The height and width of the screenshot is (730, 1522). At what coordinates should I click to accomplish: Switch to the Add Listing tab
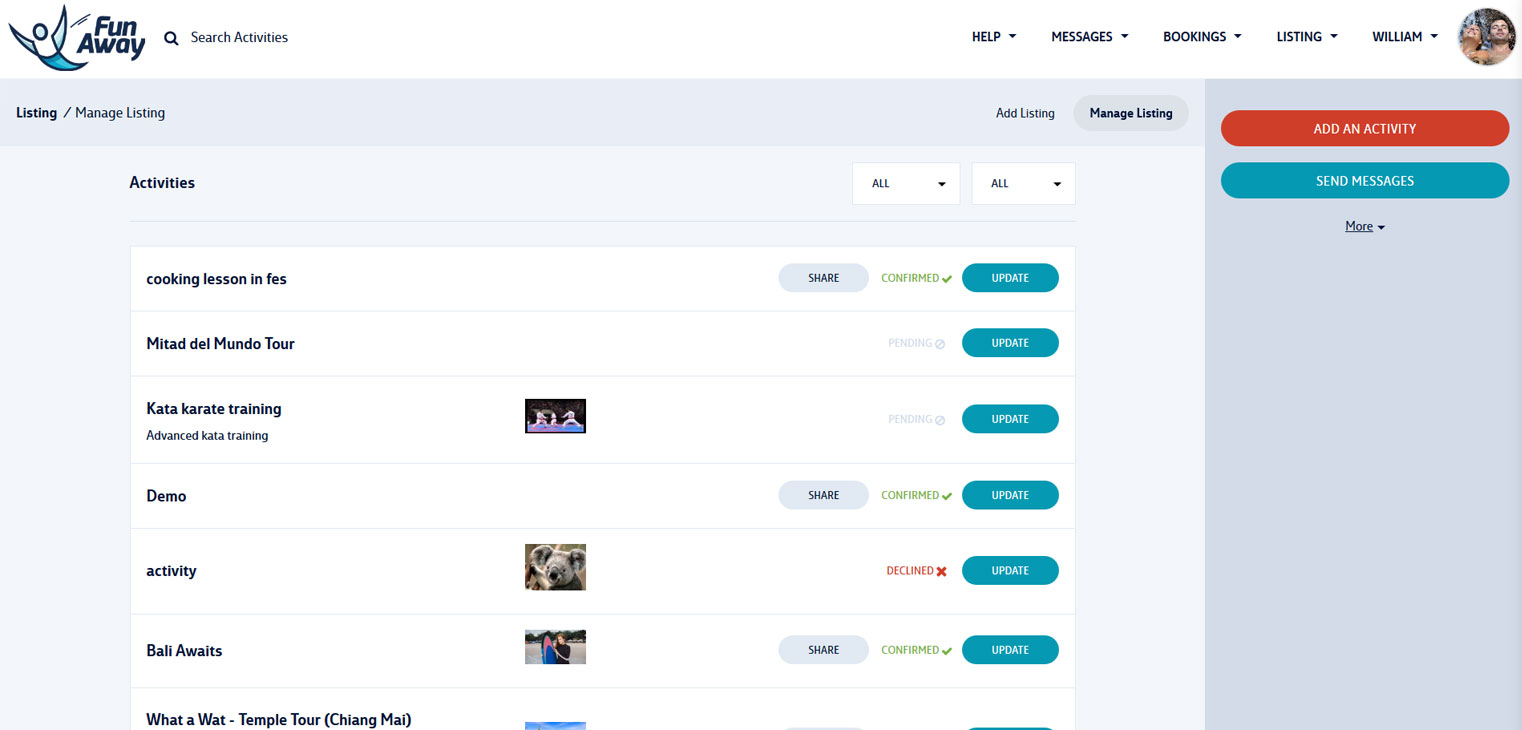pos(1025,114)
